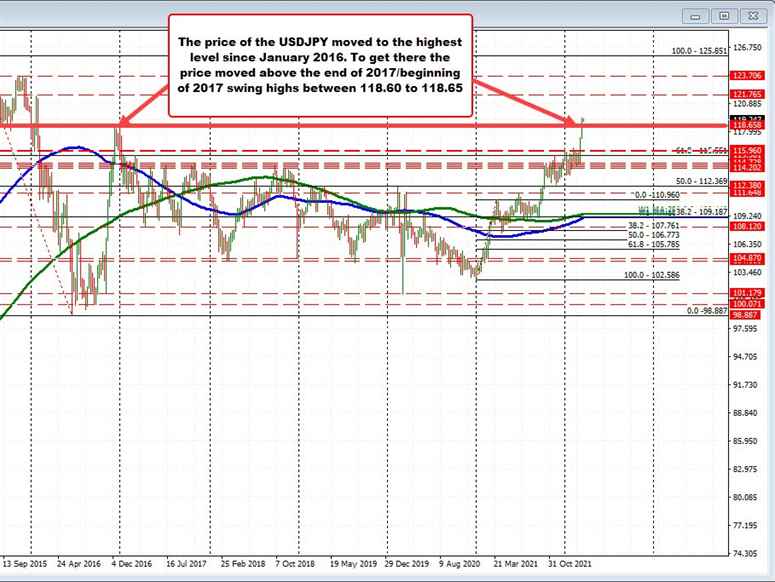Click the 82.975 axis price label
Viewport: 775px width, 582px height.
[x=747, y=469]
